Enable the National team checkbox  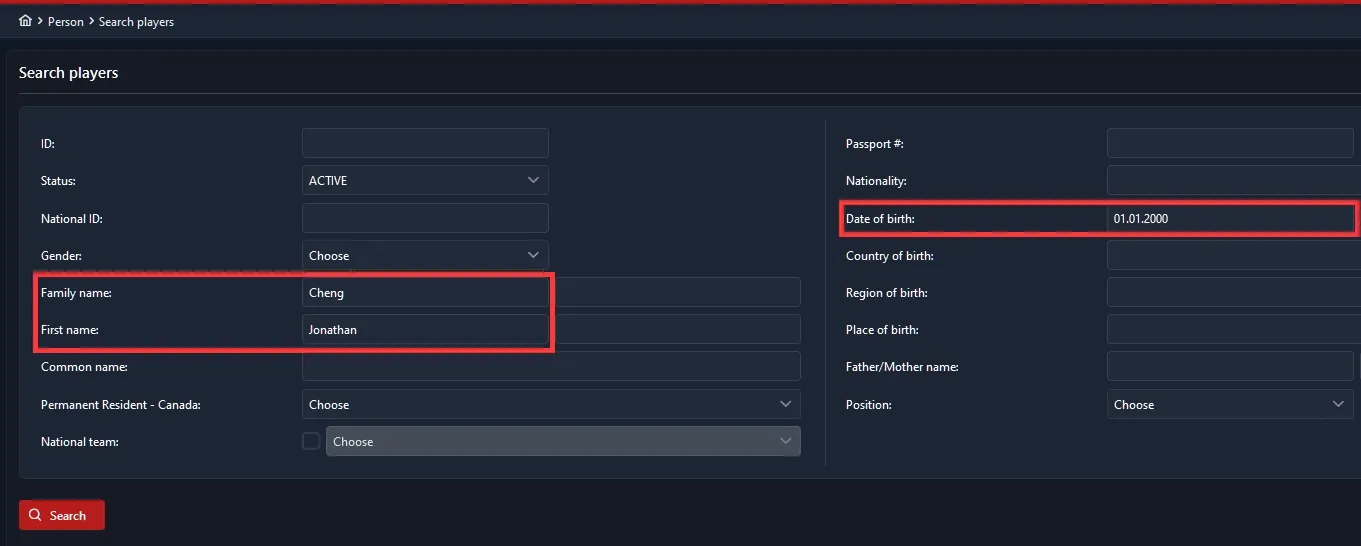pos(311,441)
